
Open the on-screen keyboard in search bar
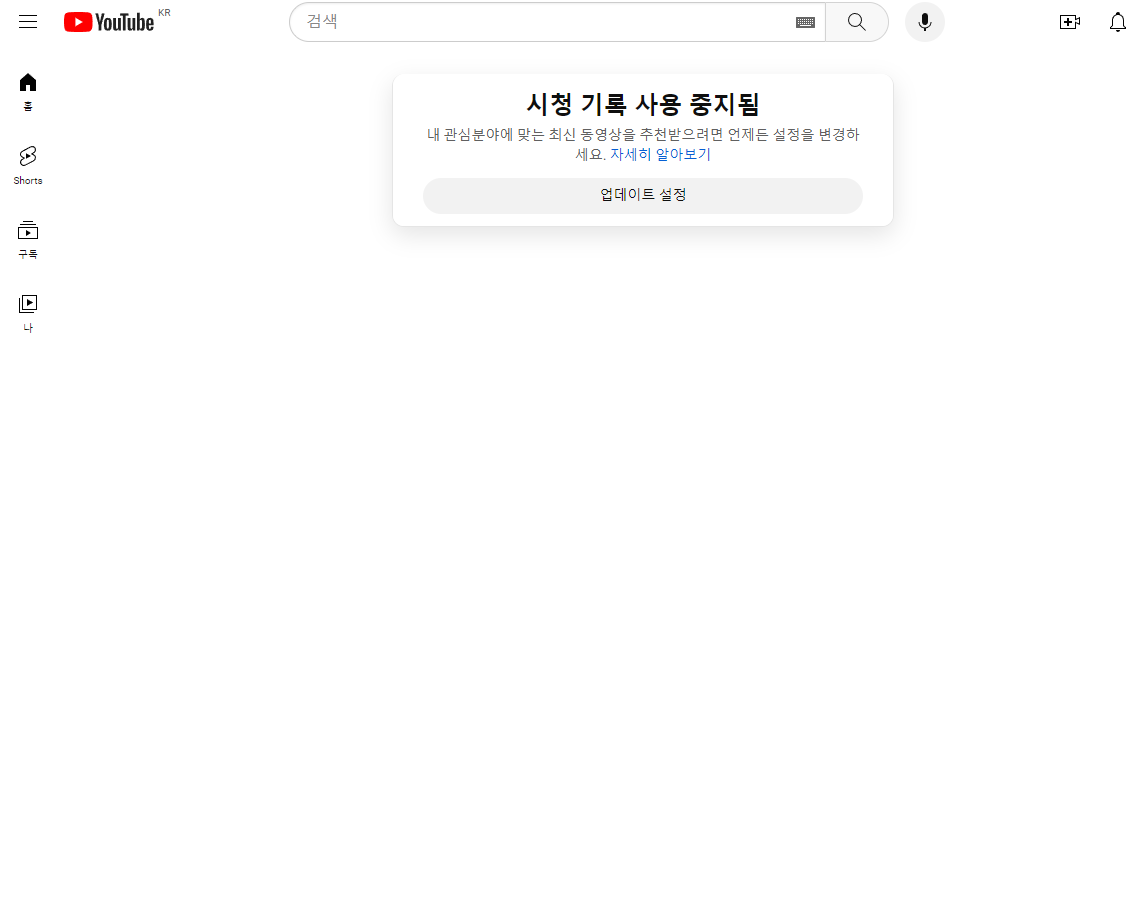coord(805,22)
